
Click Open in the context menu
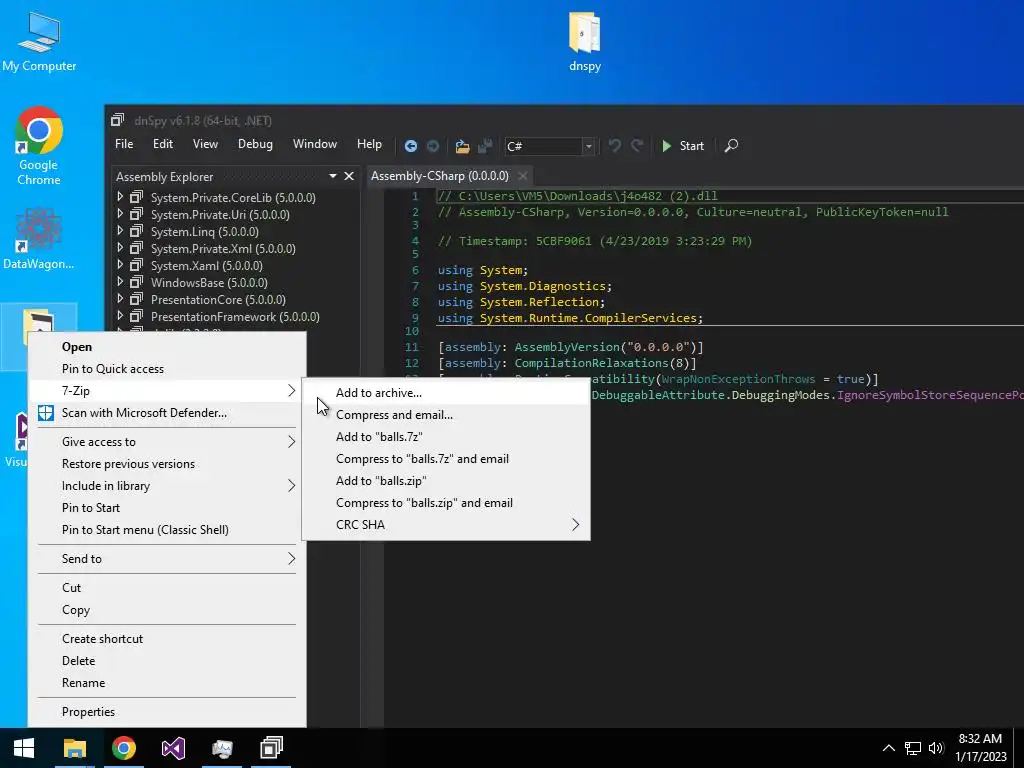coord(167,347)
